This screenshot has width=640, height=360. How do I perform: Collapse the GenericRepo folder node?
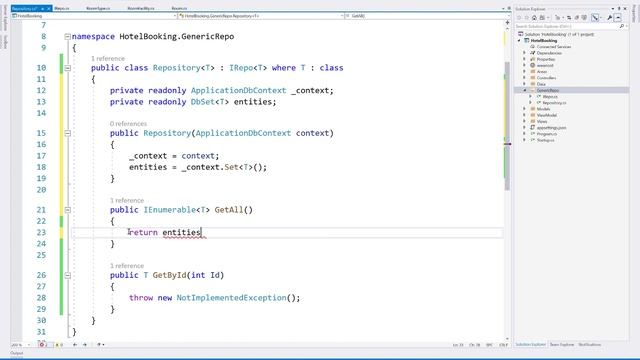(x=525, y=90)
